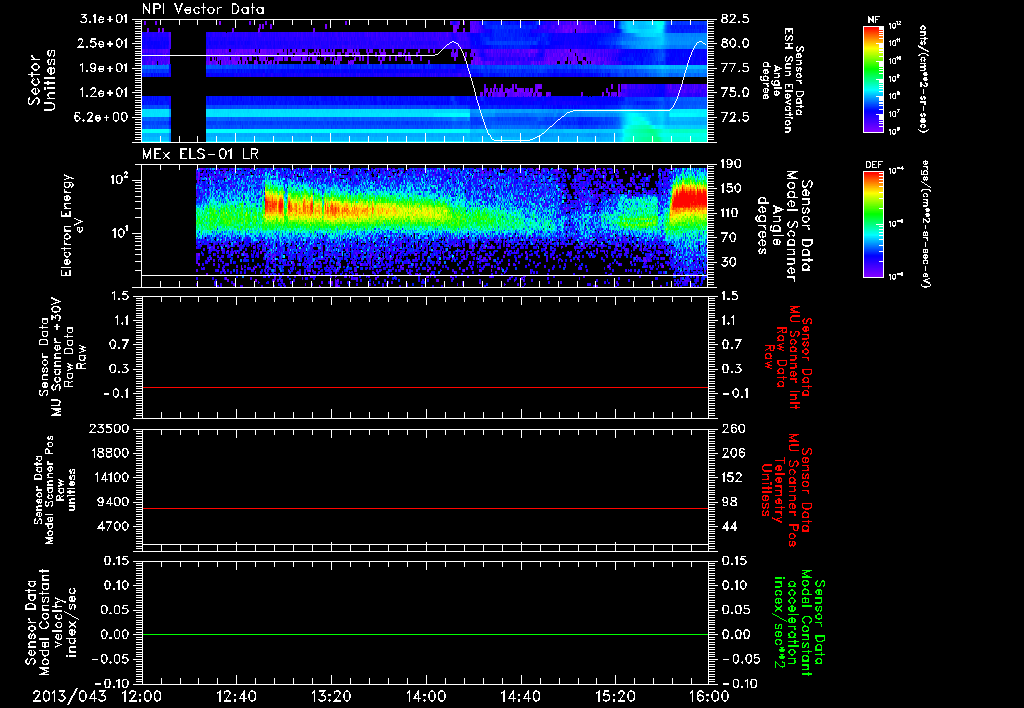Click the red line in the MU Scanner +30V plot
Image resolution: width=1024 pixels, height=708 pixels.
(425, 387)
